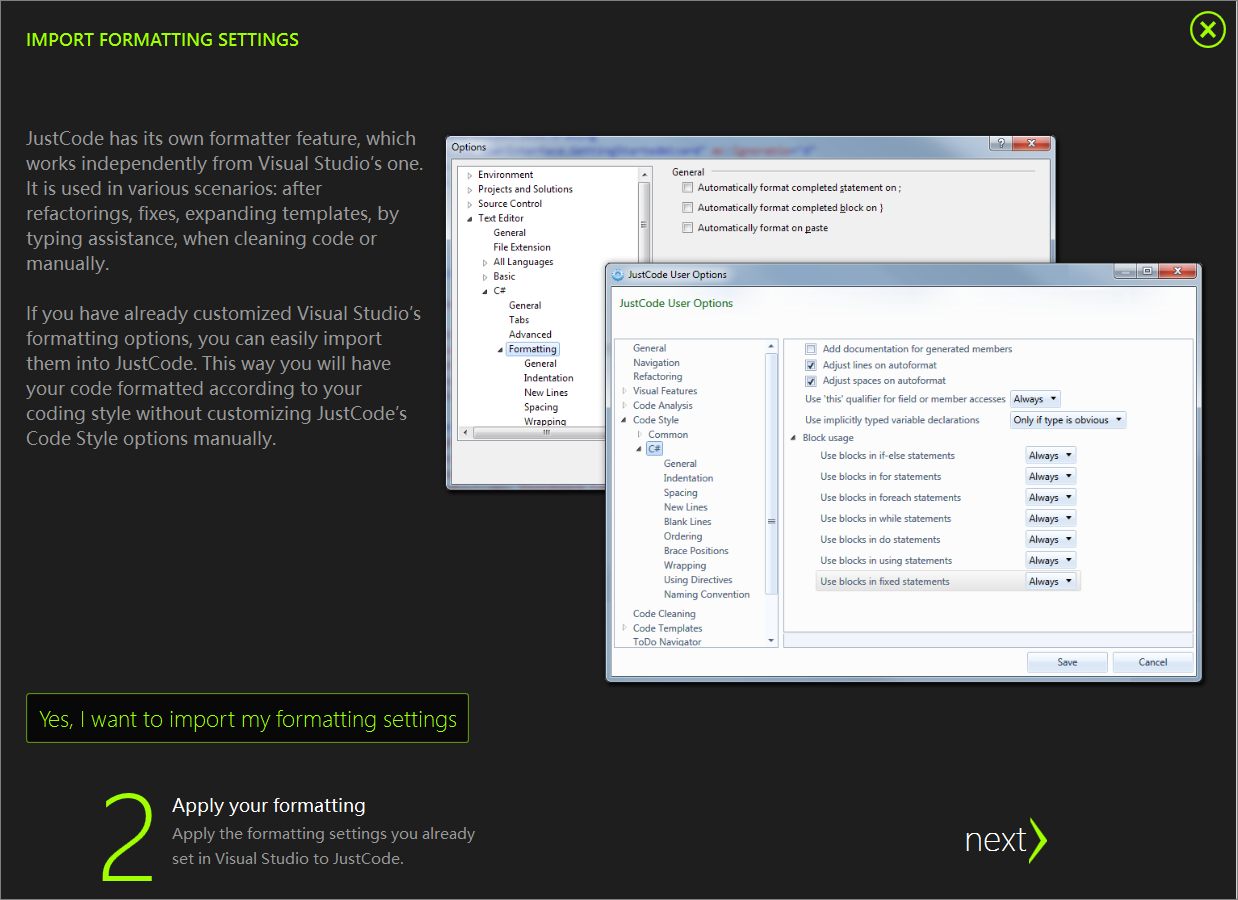Select File Extension in Options tree
Screen dimensions: 1238x900
coord(521,247)
